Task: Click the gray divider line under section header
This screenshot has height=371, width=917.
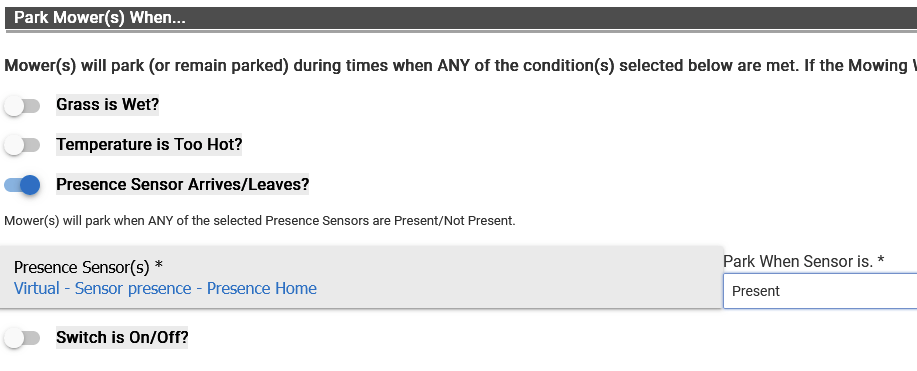Action: (x=461, y=31)
